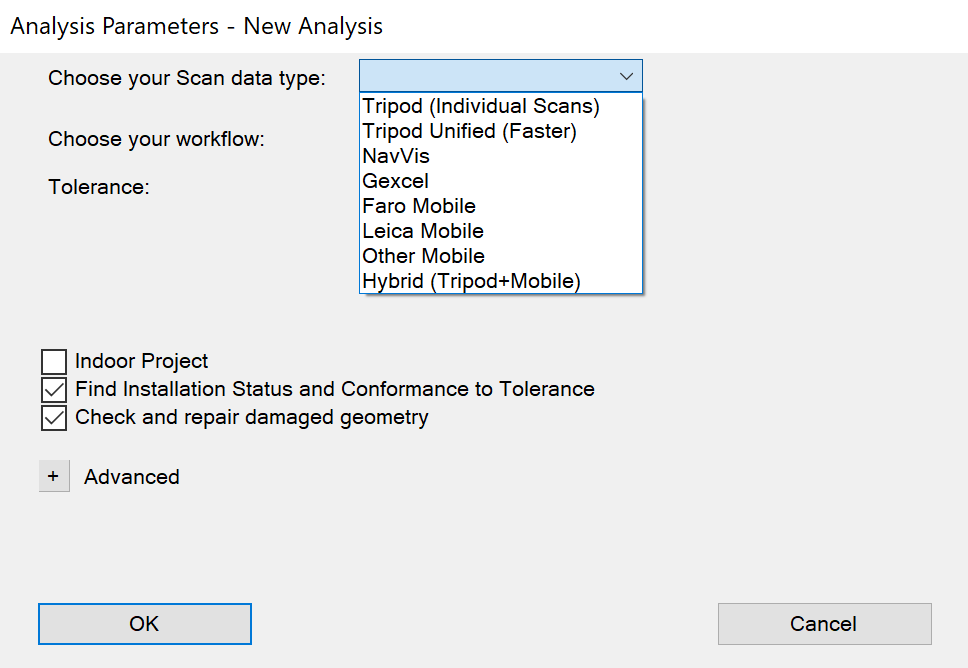Image resolution: width=968 pixels, height=668 pixels.
Task: Expand Advanced section with plus button
Action: [54, 477]
